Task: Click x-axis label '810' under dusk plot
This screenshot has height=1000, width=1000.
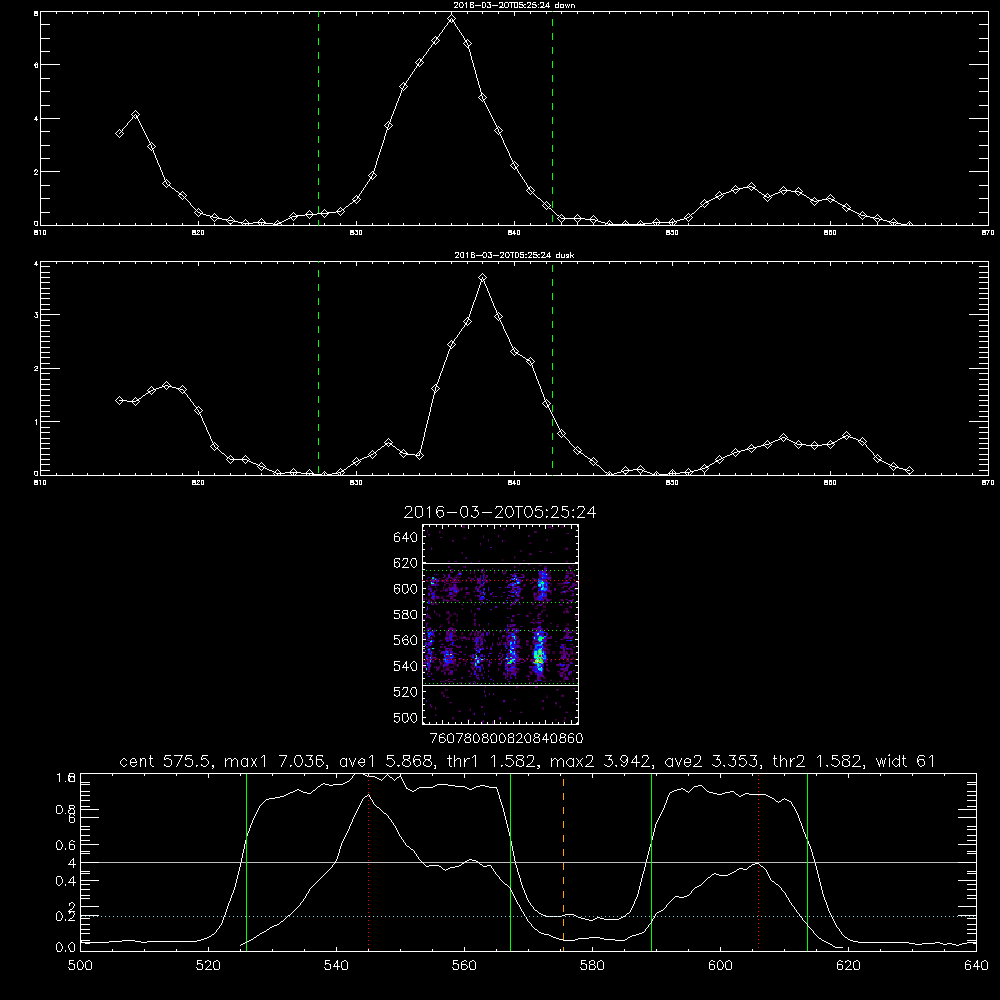Action: 40,483
